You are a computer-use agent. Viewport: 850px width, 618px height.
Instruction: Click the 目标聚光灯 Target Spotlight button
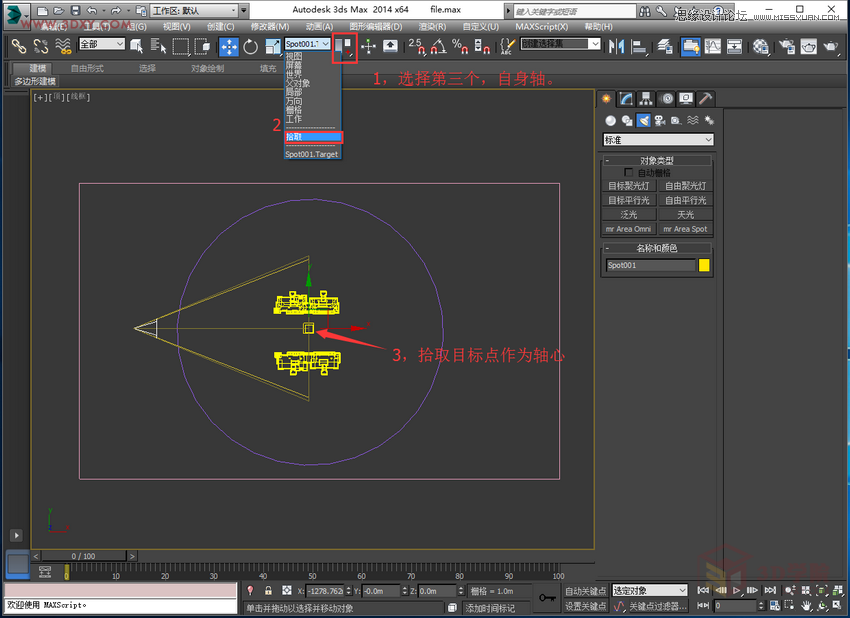629,185
